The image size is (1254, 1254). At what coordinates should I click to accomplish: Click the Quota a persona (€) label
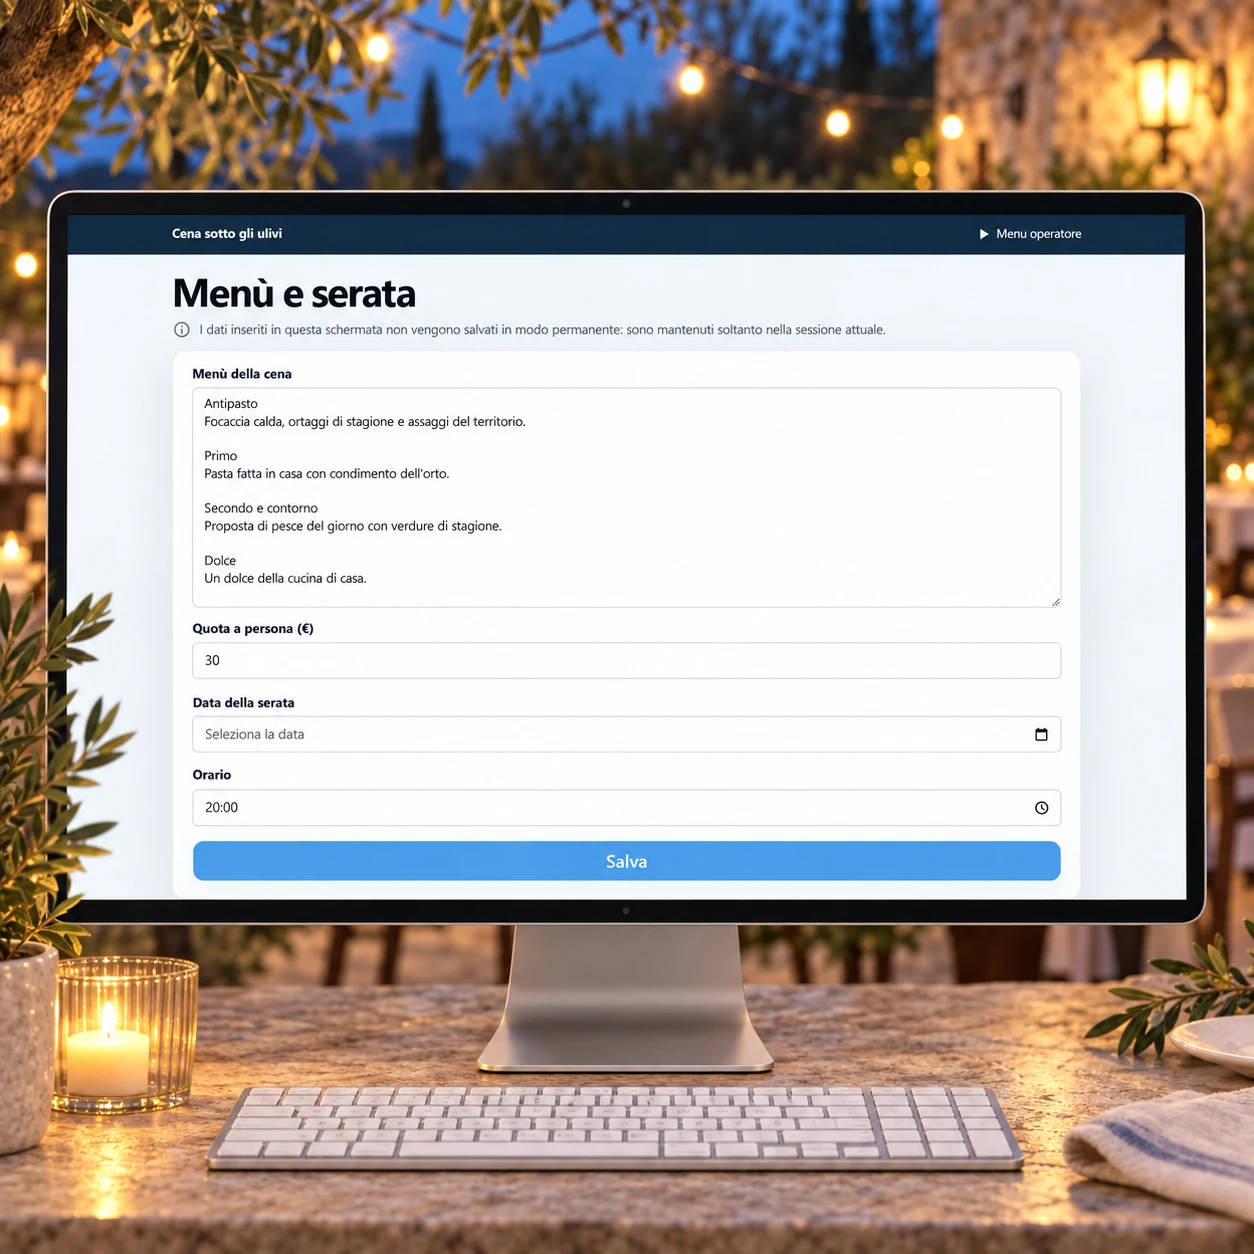(253, 629)
